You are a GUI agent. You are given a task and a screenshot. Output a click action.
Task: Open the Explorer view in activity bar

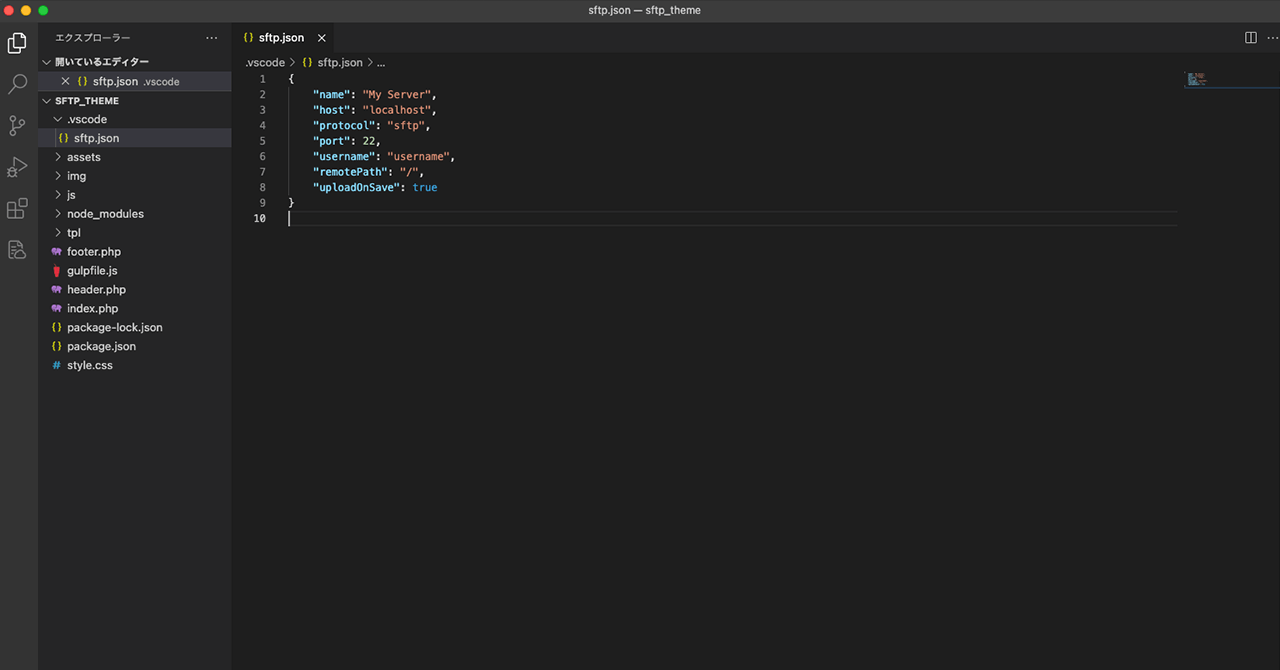pyautogui.click(x=17, y=43)
